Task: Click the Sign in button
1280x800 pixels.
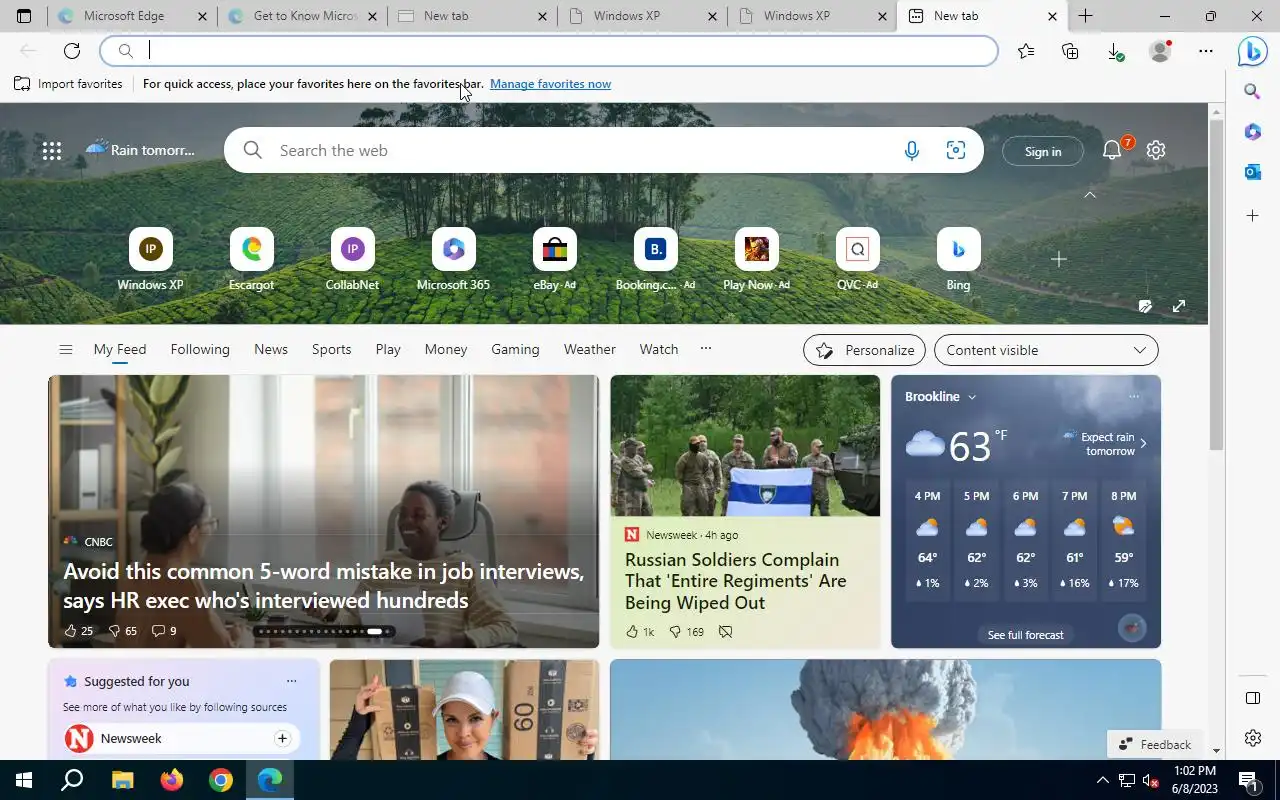Action: click(x=1043, y=151)
